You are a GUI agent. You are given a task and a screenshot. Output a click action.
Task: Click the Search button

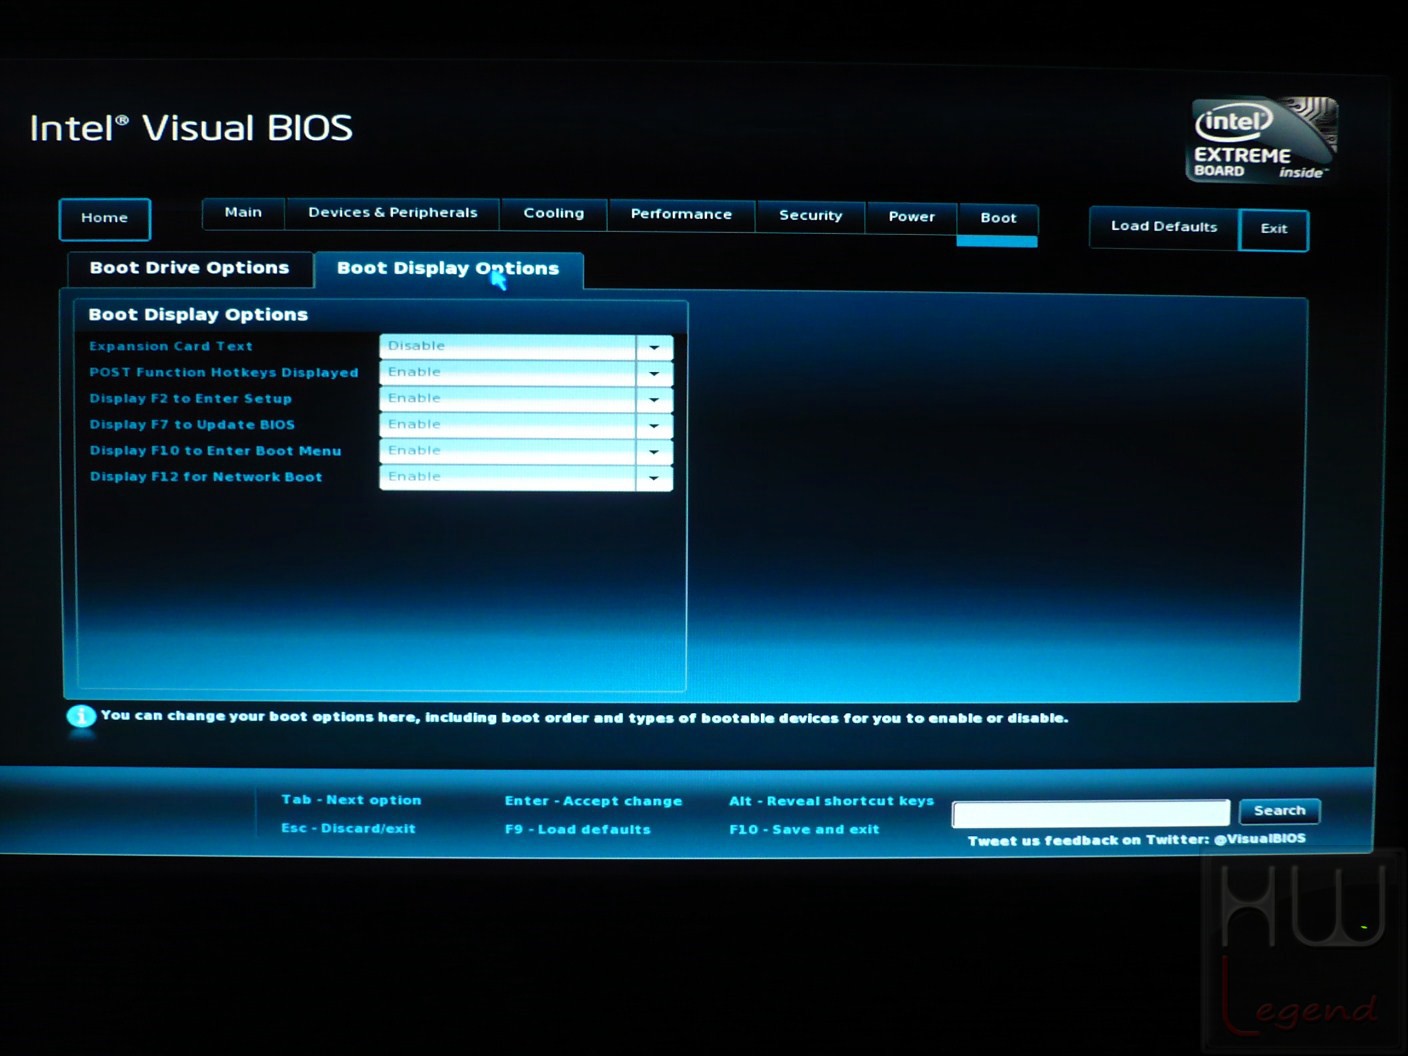1280,811
